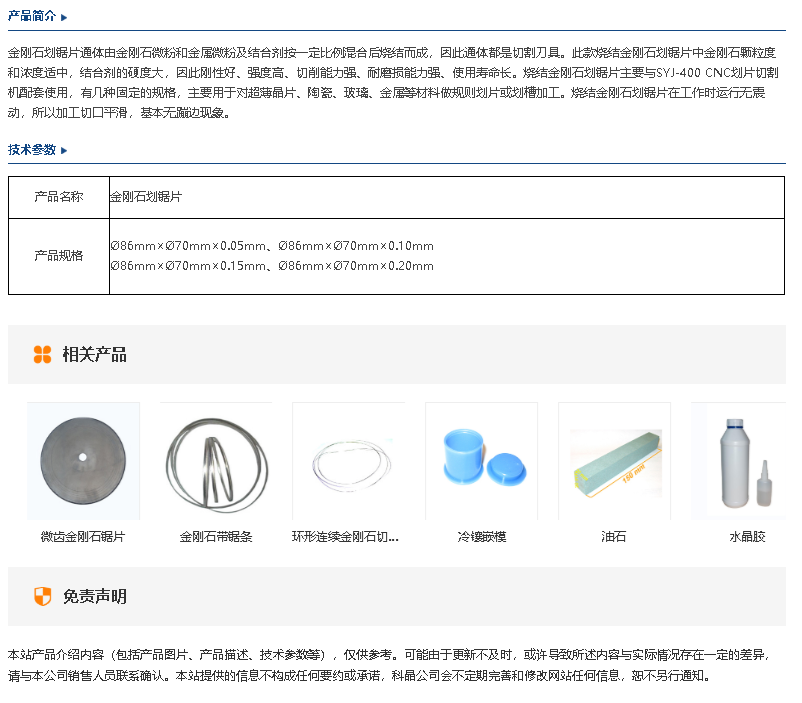
Task: Click the 油石 text link
Action: (x=614, y=537)
